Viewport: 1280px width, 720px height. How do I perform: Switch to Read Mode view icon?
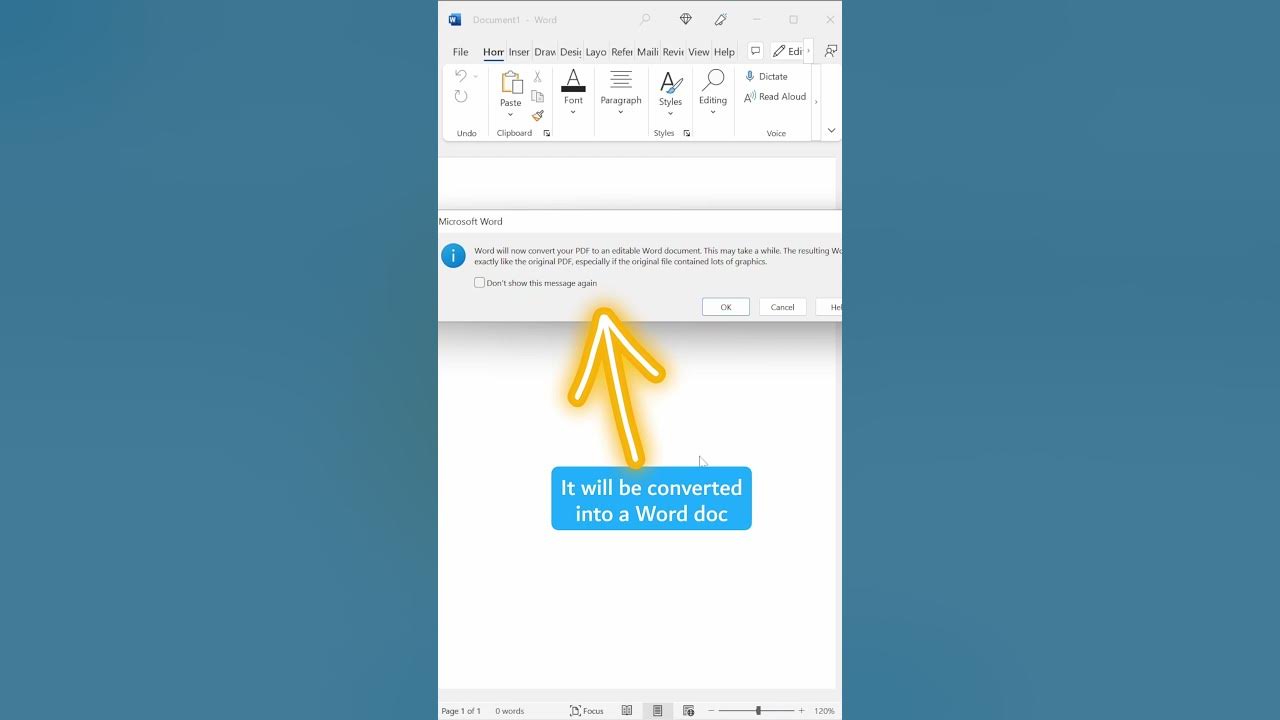pos(627,711)
